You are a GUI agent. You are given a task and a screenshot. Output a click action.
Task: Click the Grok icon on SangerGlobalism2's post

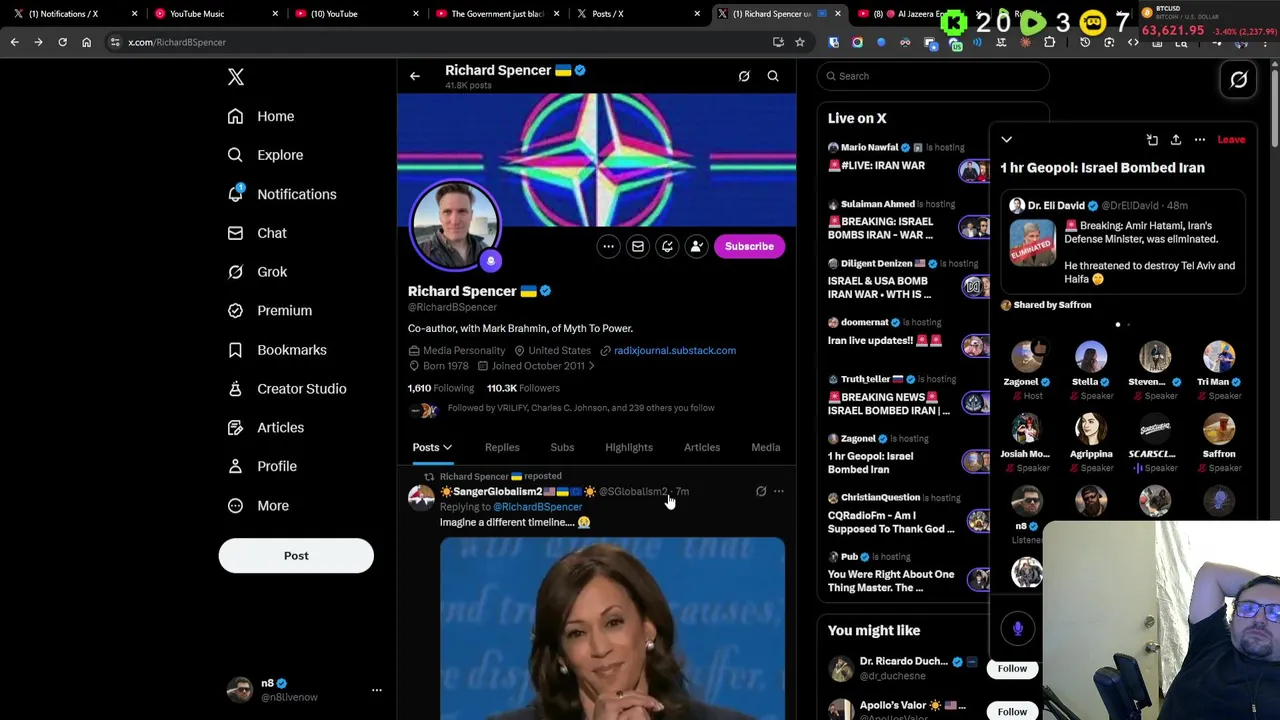pos(761,492)
